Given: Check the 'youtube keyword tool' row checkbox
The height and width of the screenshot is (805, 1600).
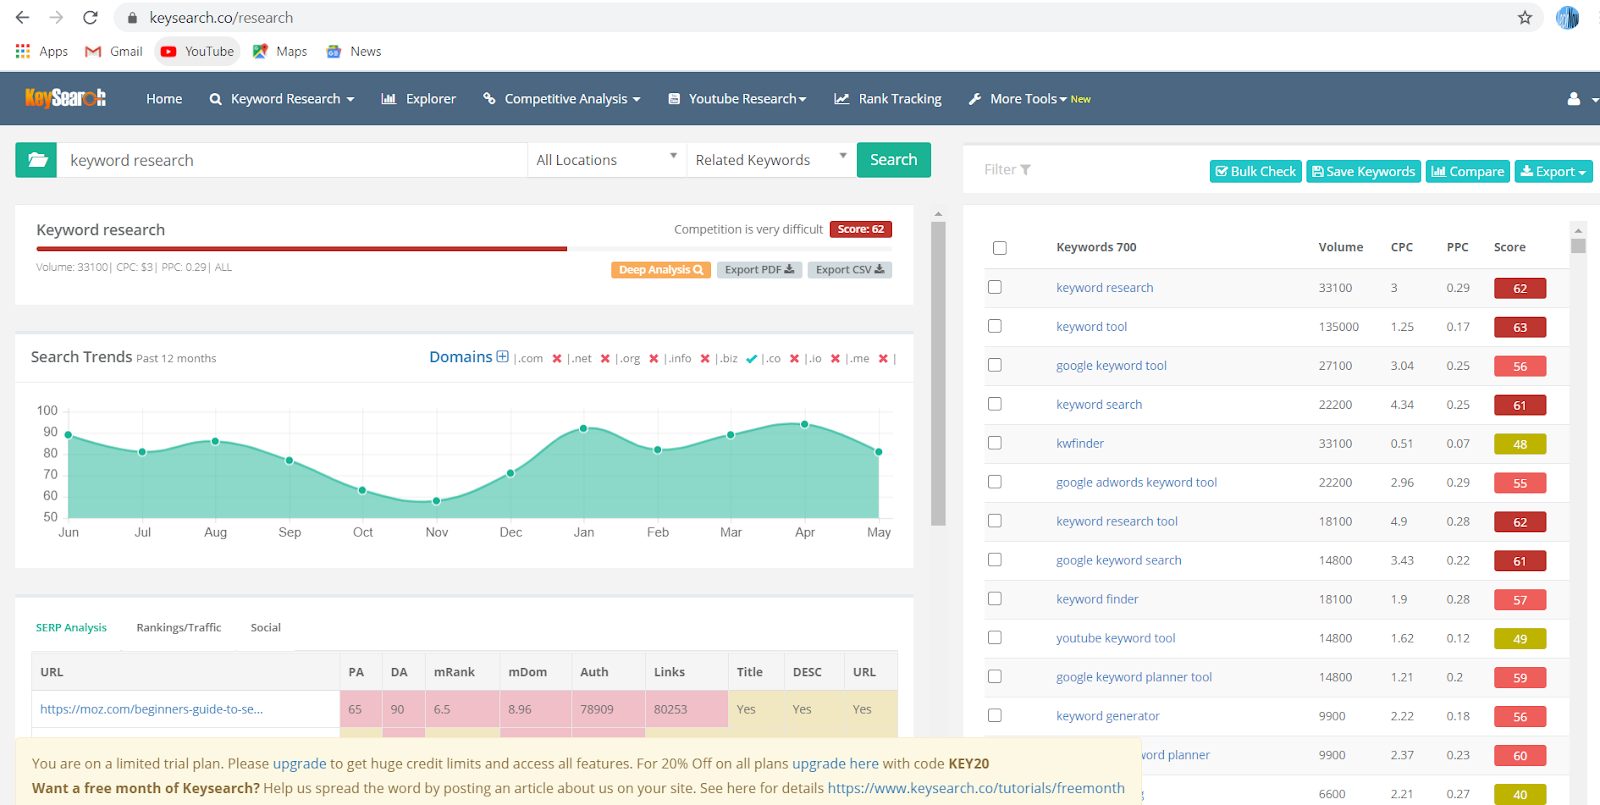Looking at the screenshot, I should (994, 638).
